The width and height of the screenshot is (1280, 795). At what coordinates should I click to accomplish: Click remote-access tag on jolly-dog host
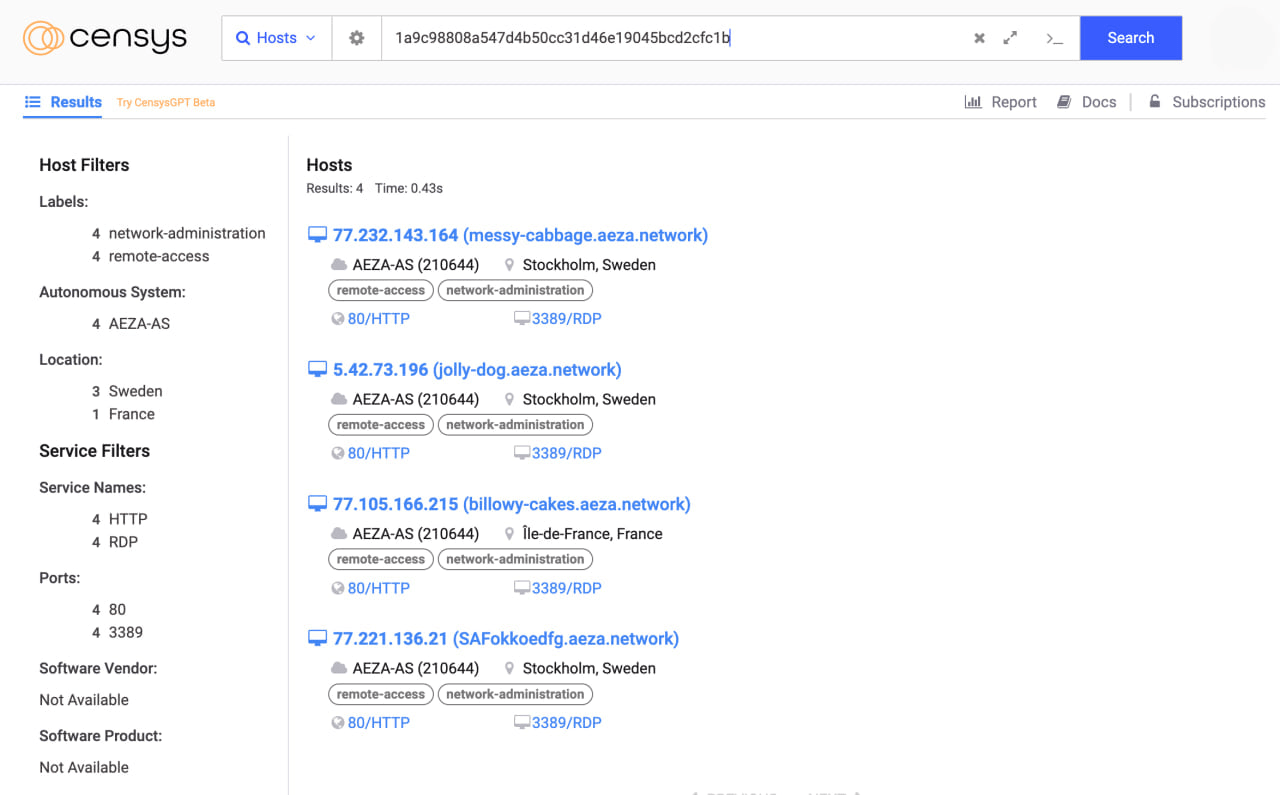pyautogui.click(x=380, y=425)
